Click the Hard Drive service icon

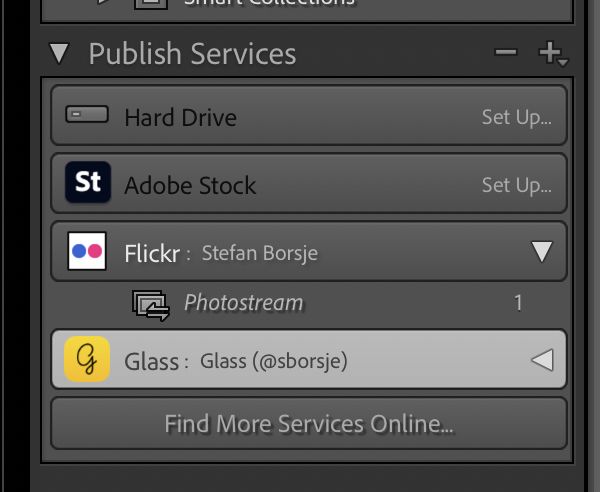87,114
